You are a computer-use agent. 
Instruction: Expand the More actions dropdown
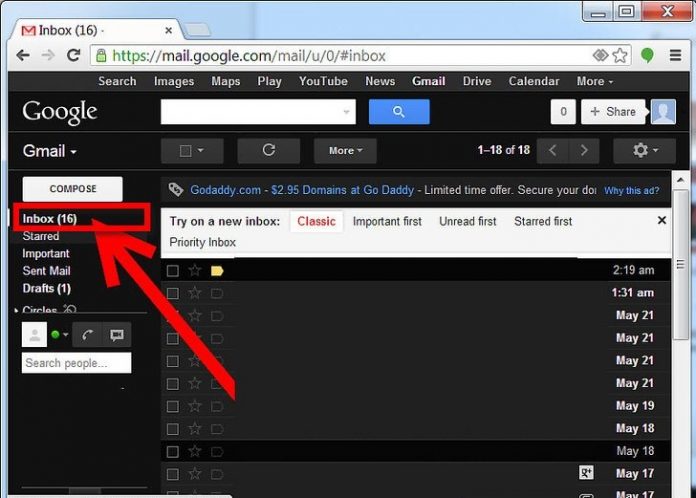coord(345,151)
